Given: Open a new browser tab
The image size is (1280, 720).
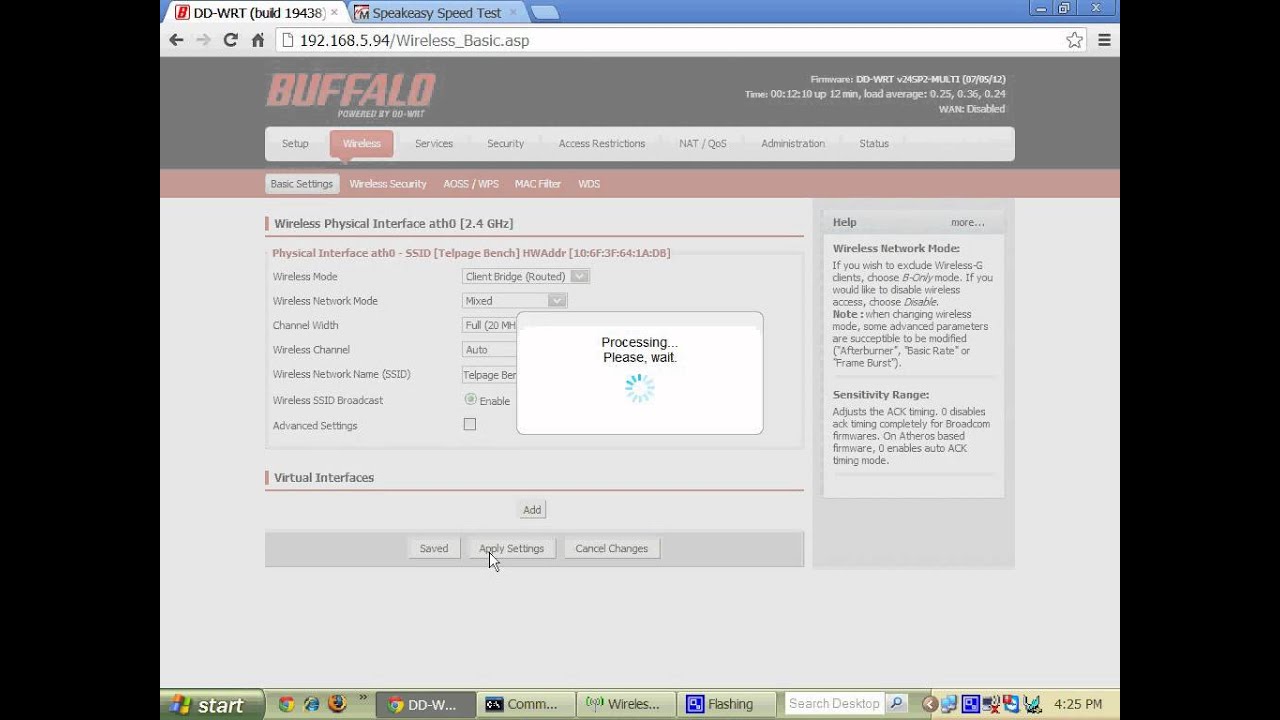Looking at the screenshot, I should point(545,13).
